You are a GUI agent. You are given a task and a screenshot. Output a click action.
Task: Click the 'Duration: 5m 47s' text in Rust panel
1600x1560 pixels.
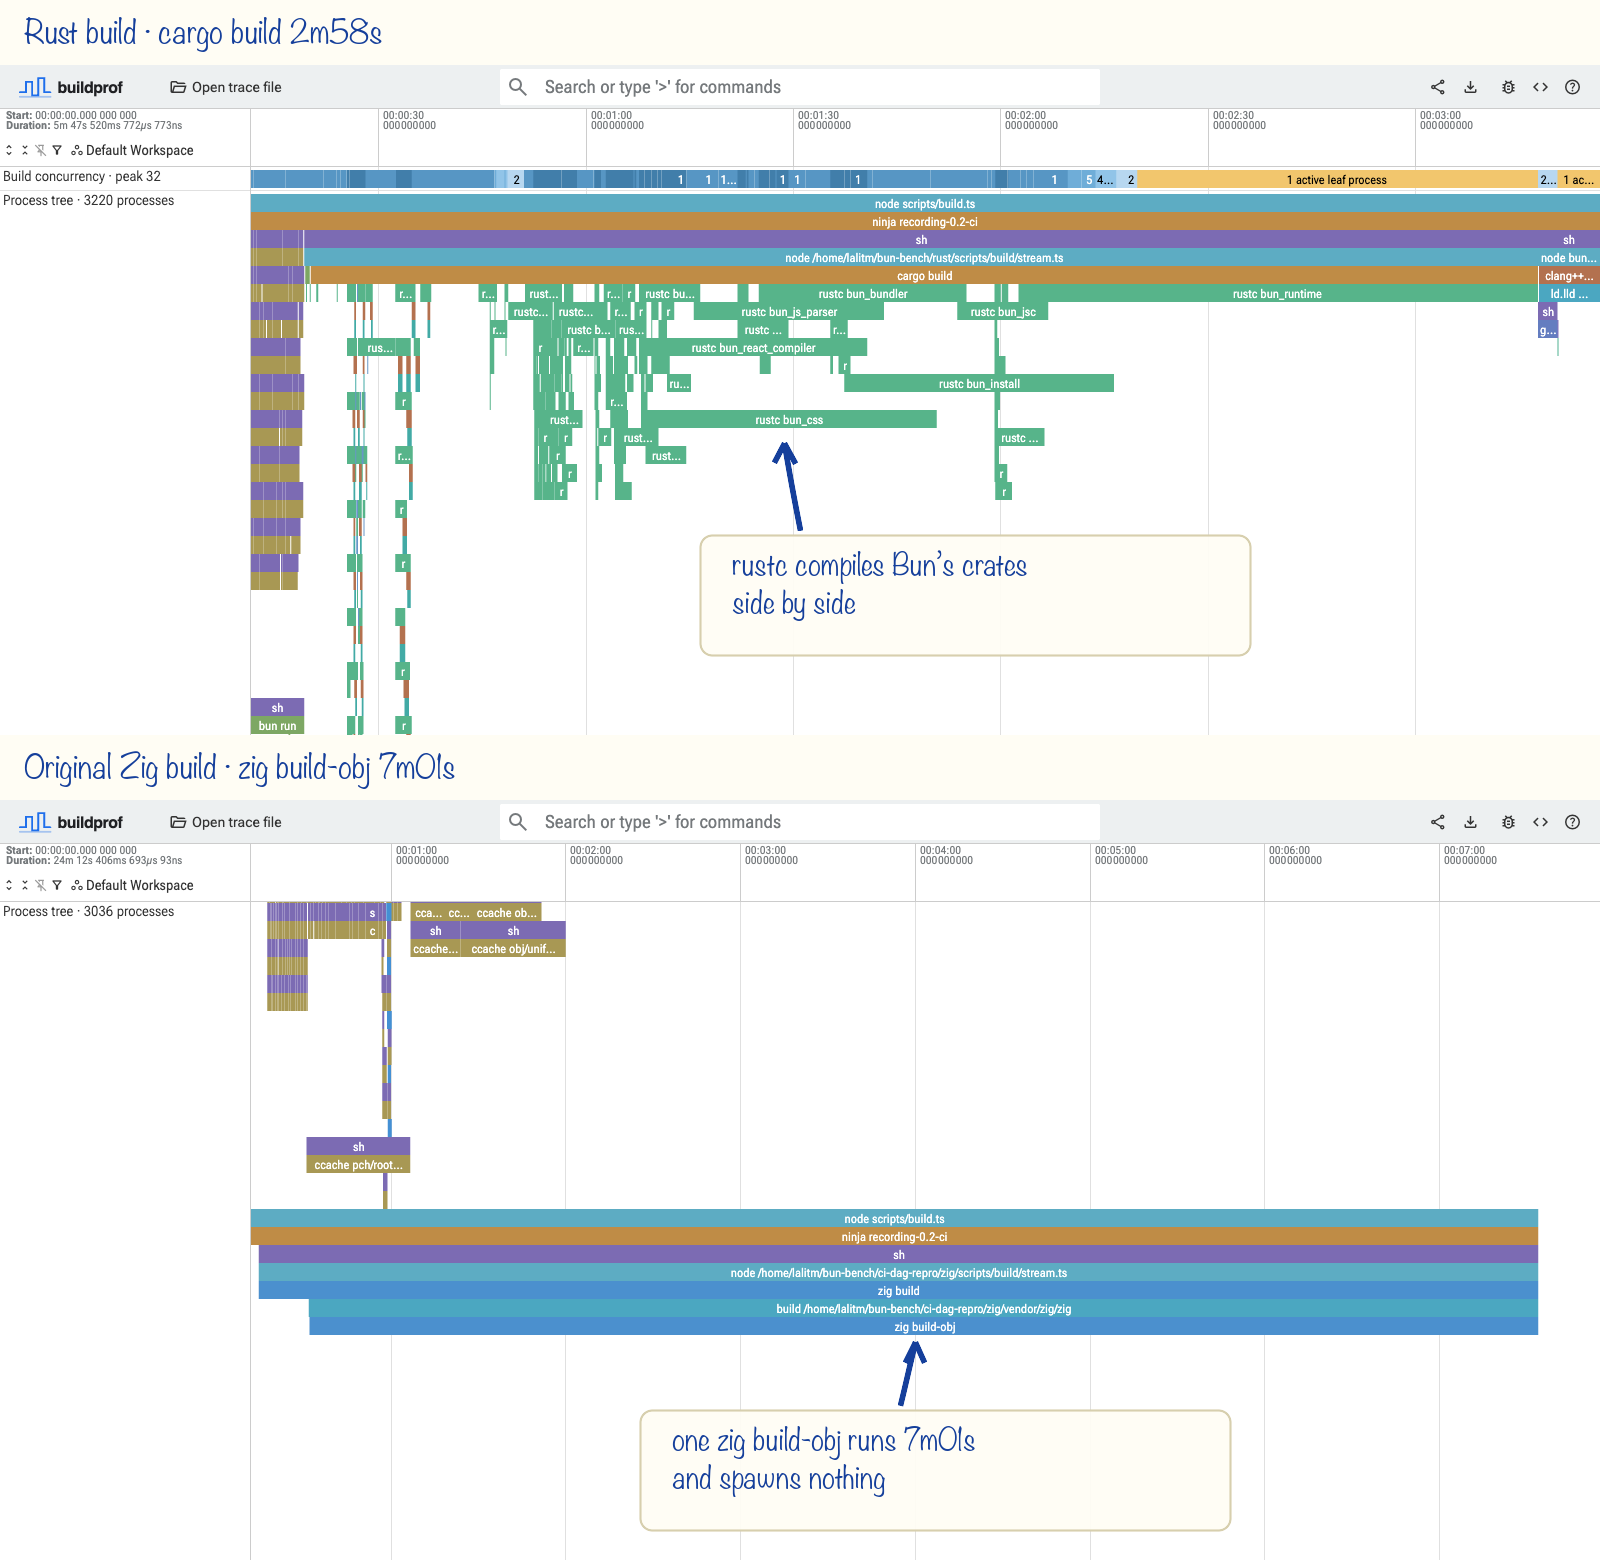[94, 126]
